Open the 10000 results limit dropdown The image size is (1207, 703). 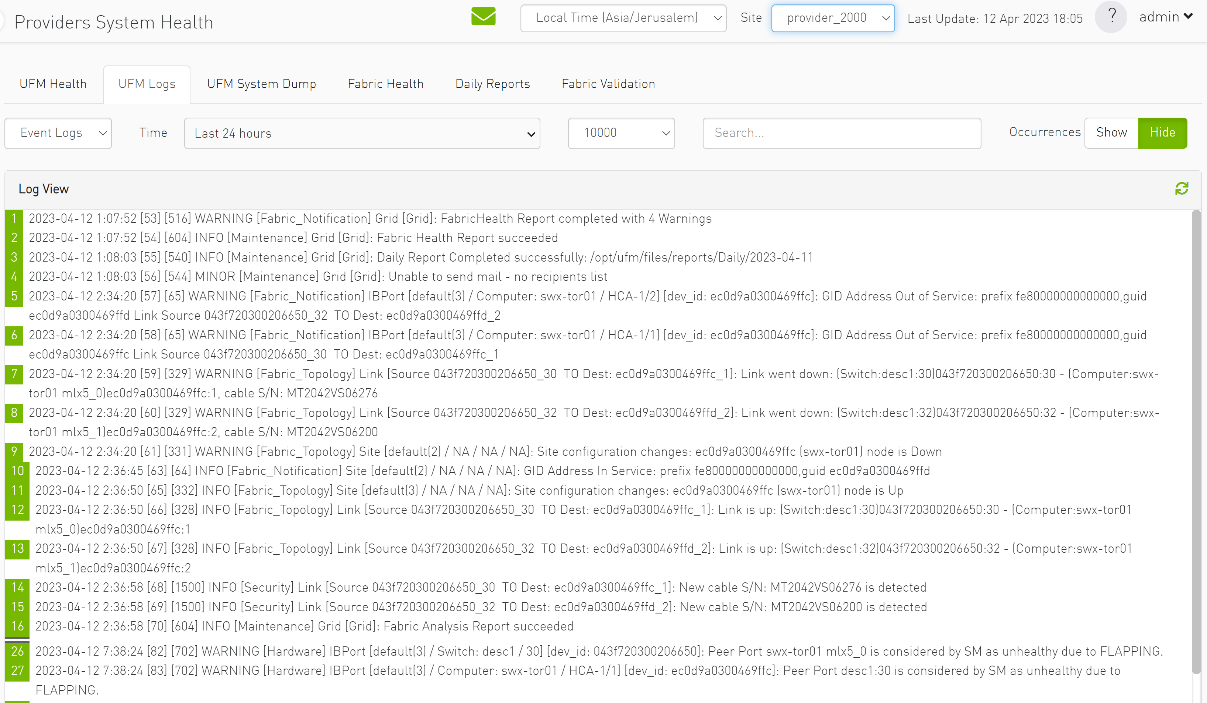[620, 132]
